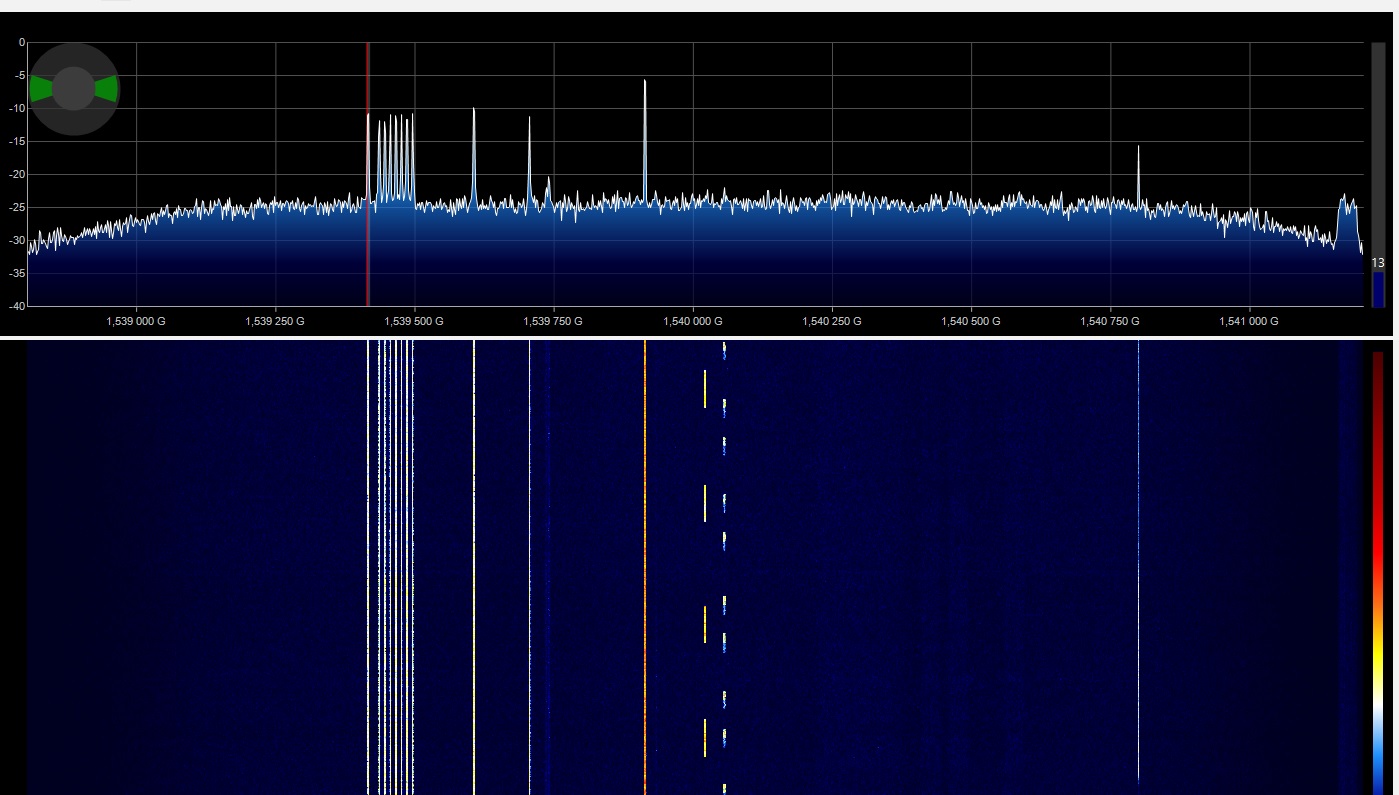1399x795 pixels.
Task: Click the waterfall color gradient bar
Action: (1378, 572)
